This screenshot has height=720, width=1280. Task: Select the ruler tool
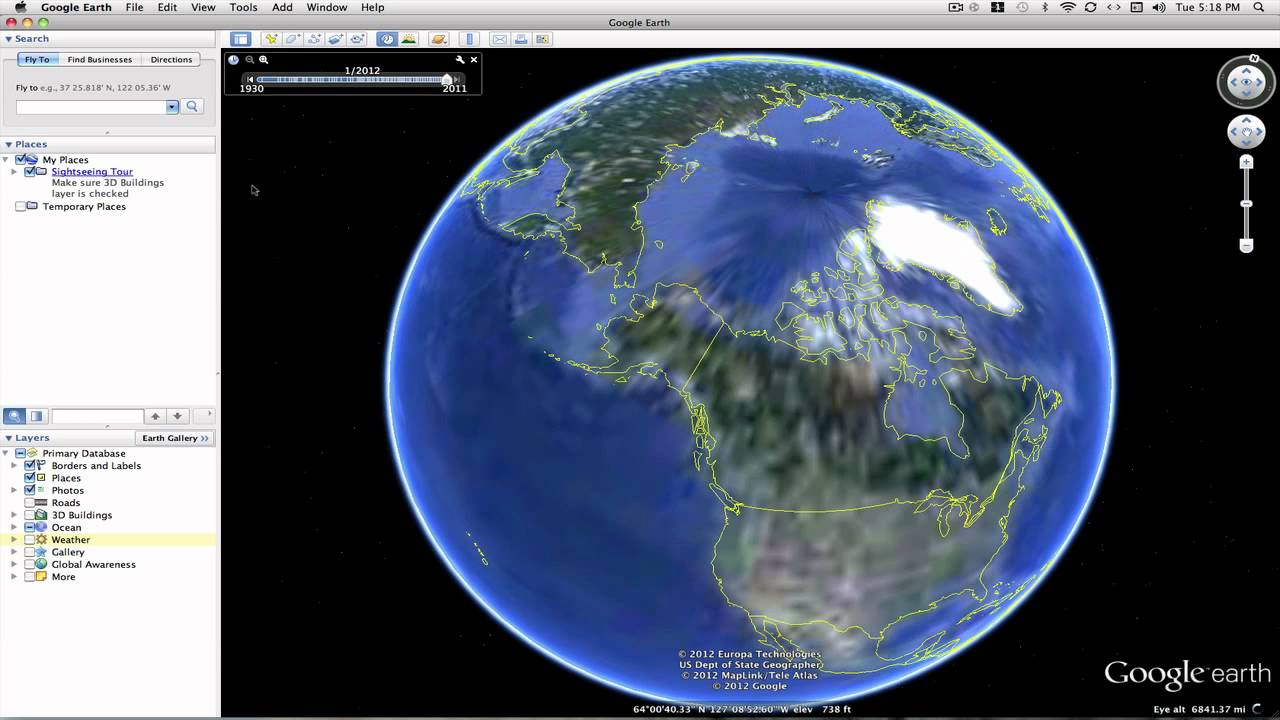pyautogui.click(x=470, y=39)
